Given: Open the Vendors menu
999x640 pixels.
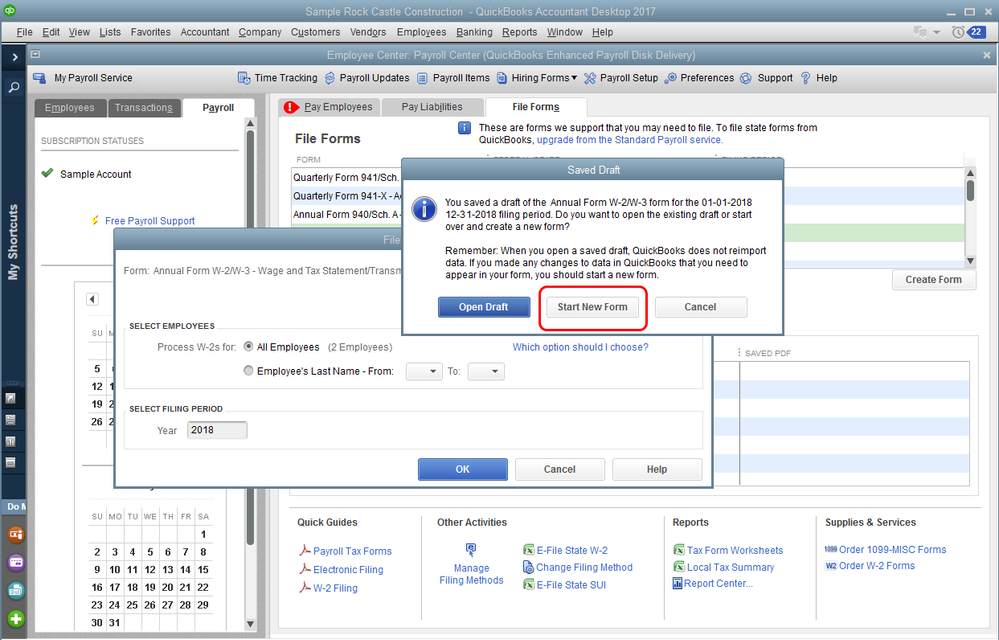Looking at the screenshot, I should 368,32.
